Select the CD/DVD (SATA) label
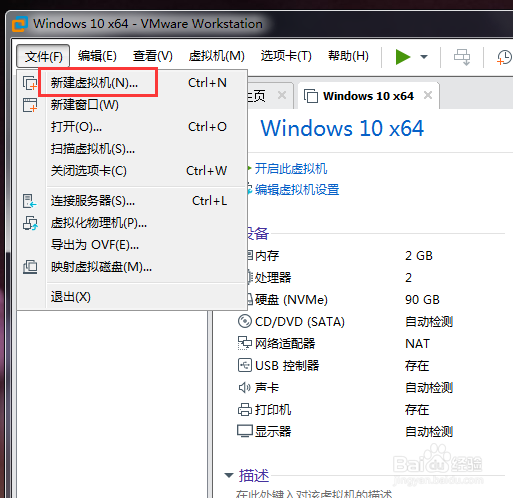The image size is (513, 498). (x=300, y=322)
